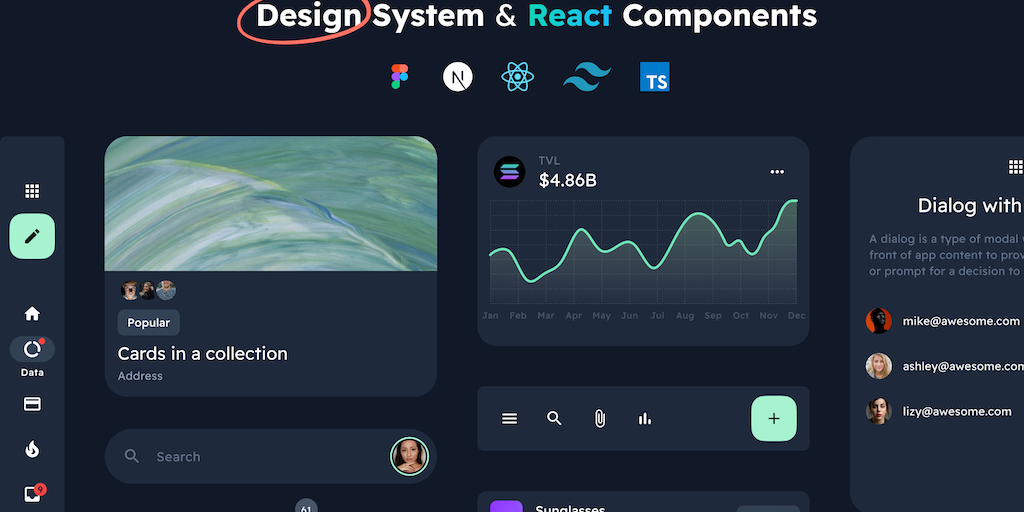1024x512 pixels.
Task: Click the paperclip attachment icon
Action: pos(600,419)
